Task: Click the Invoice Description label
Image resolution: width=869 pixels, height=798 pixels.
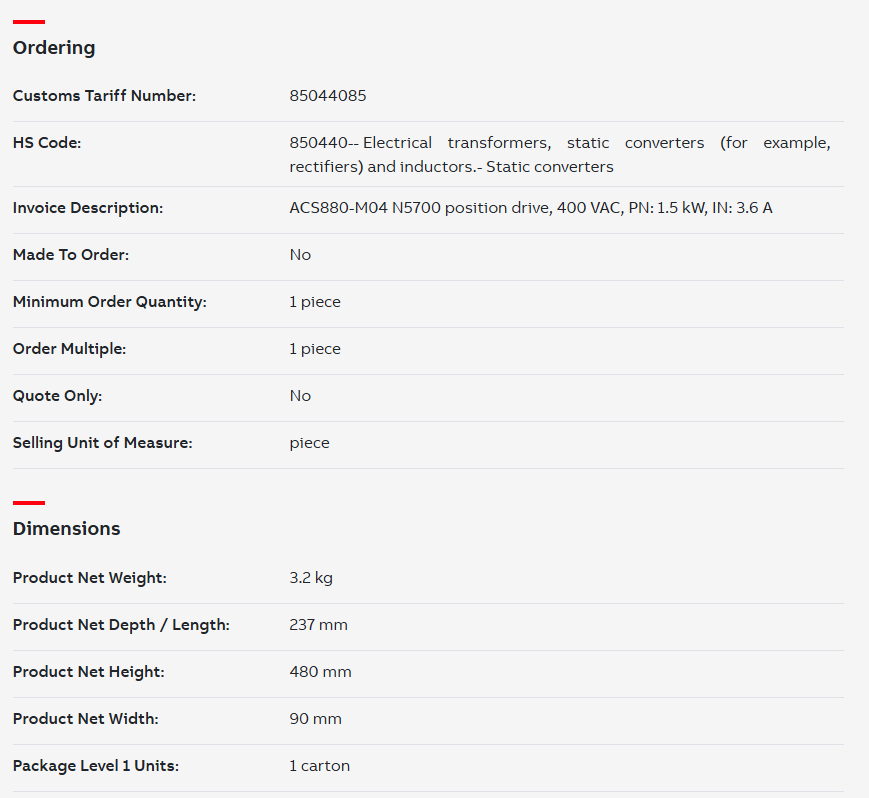Action: (x=88, y=208)
